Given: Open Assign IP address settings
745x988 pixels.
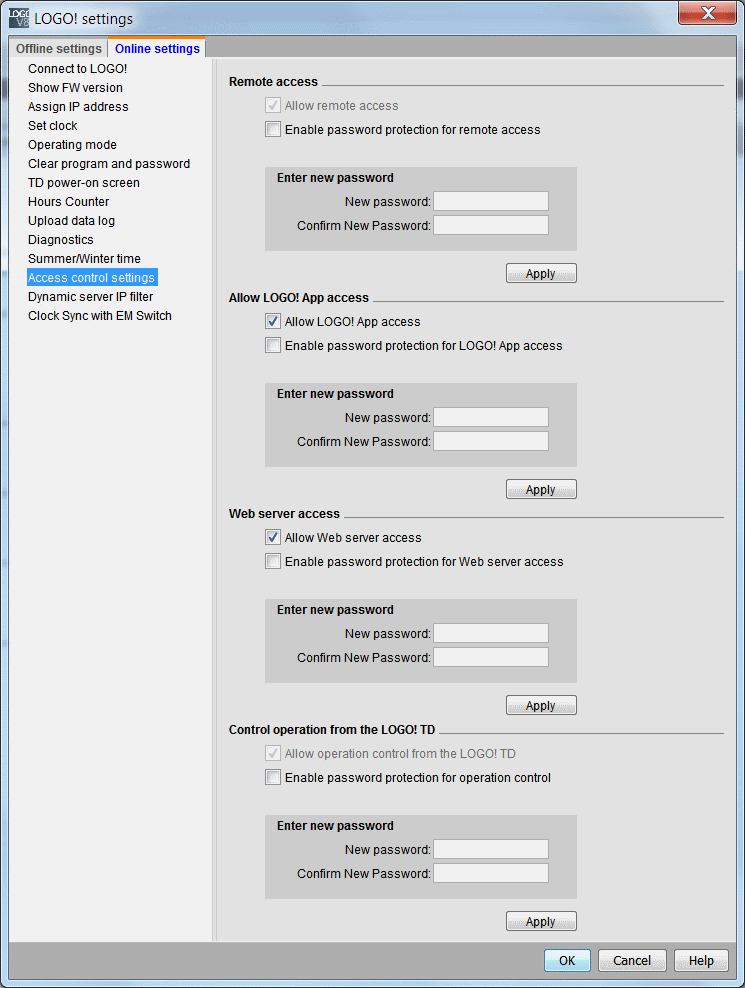Looking at the screenshot, I should tap(78, 106).
